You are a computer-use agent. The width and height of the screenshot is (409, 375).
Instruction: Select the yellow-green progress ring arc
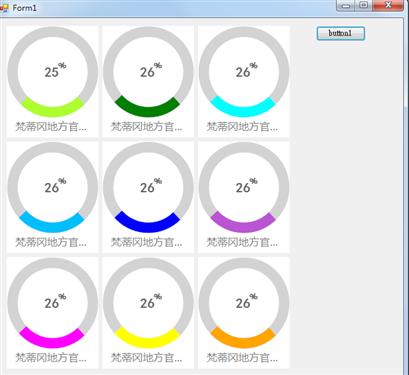[x=52, y=109]
